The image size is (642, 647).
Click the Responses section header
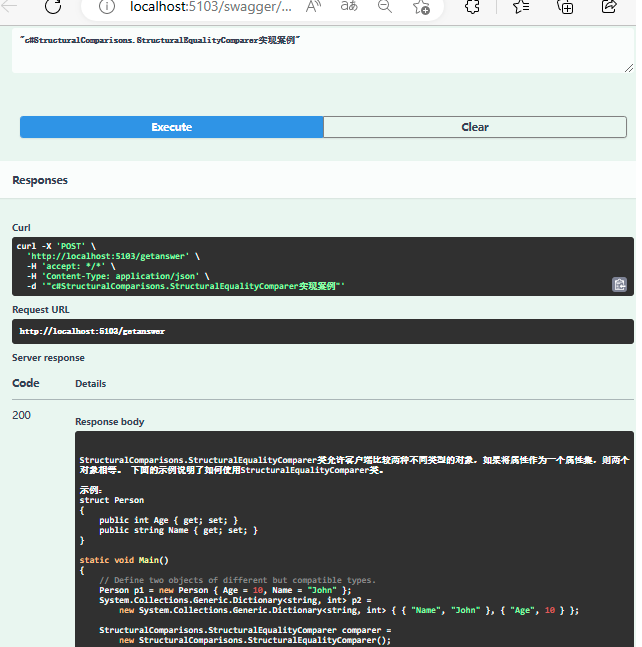[x=40, y=180]
